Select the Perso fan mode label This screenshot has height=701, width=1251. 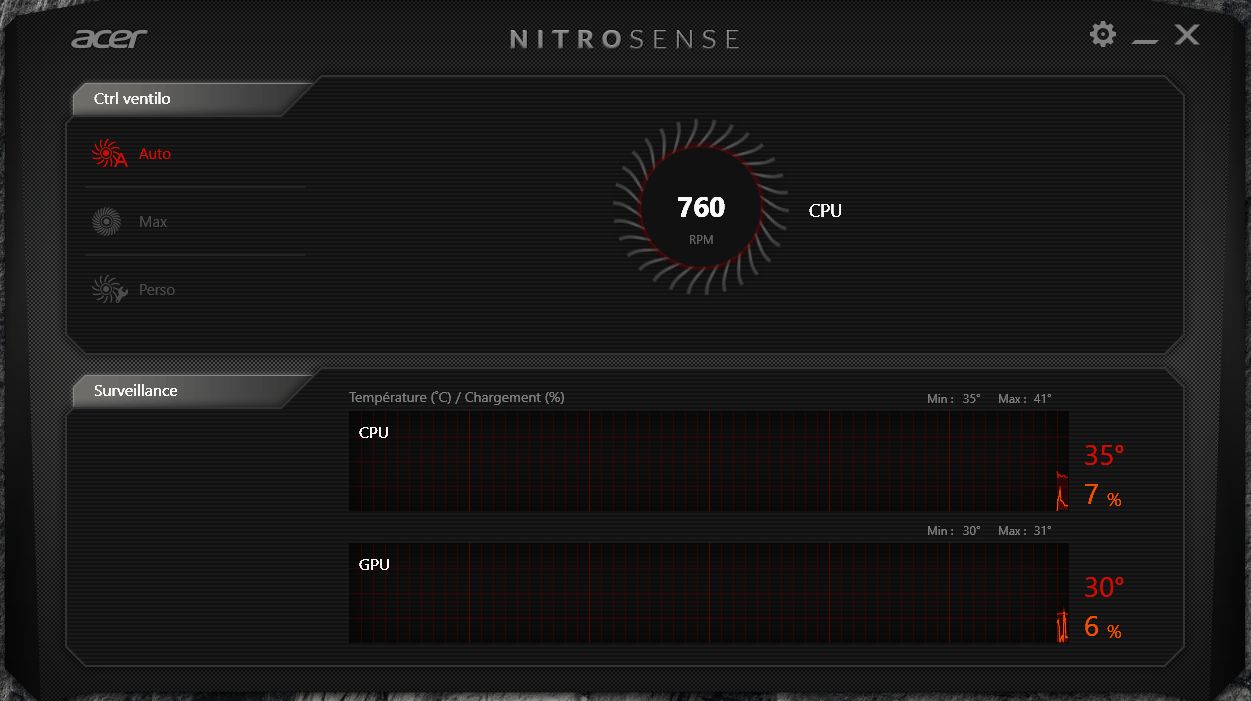point(157,290)
